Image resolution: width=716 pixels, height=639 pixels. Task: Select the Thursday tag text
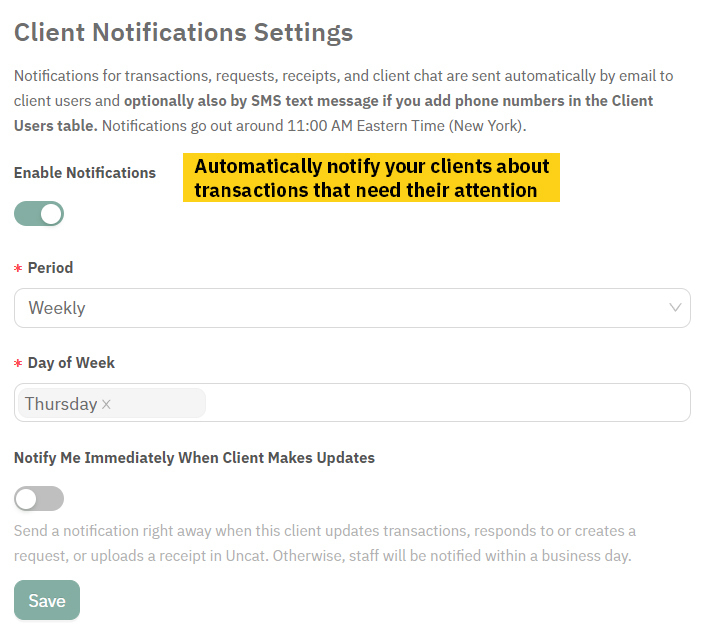[x=61, y=404]
